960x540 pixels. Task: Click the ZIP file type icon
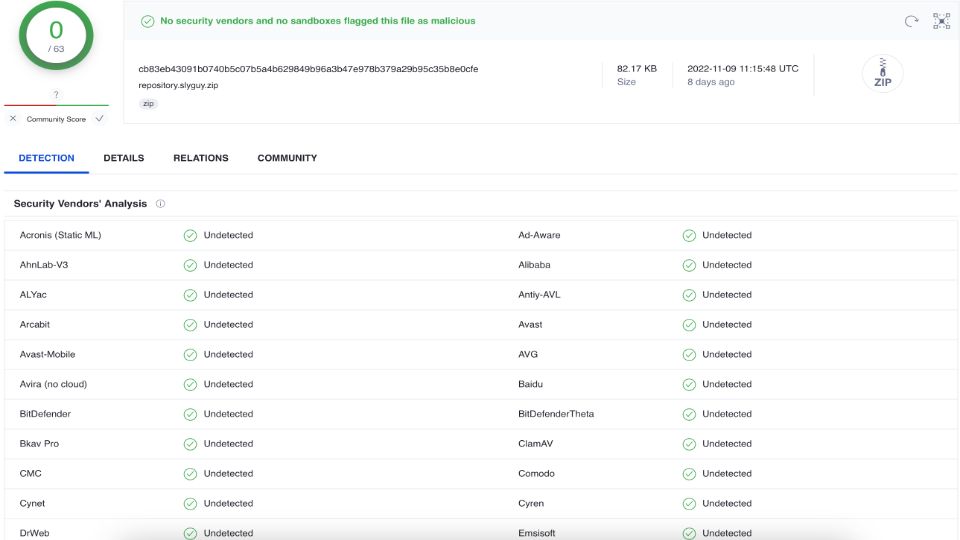(x=882, y=73)
